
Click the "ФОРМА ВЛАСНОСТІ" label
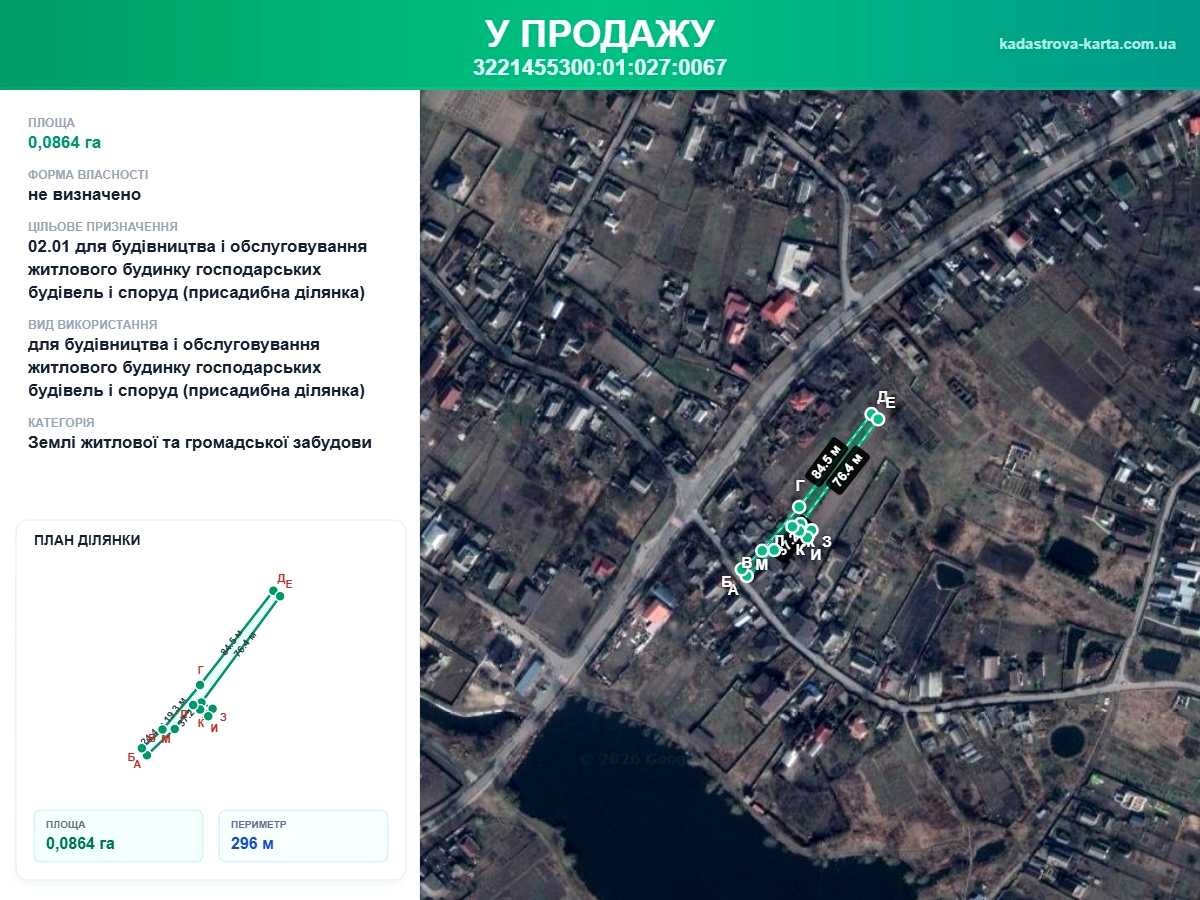(88, 175)
